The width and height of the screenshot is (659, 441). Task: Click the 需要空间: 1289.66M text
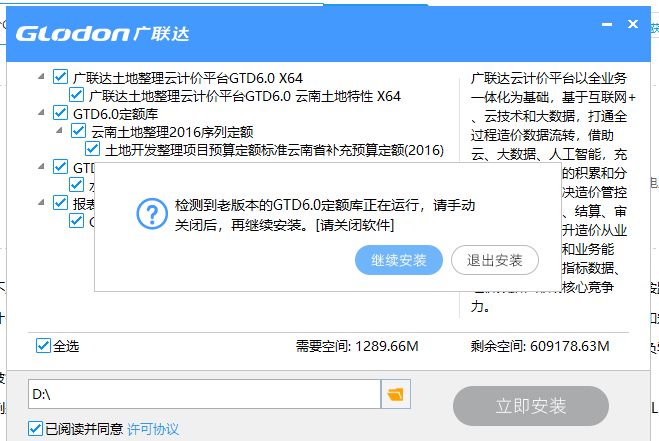[357, 346]
